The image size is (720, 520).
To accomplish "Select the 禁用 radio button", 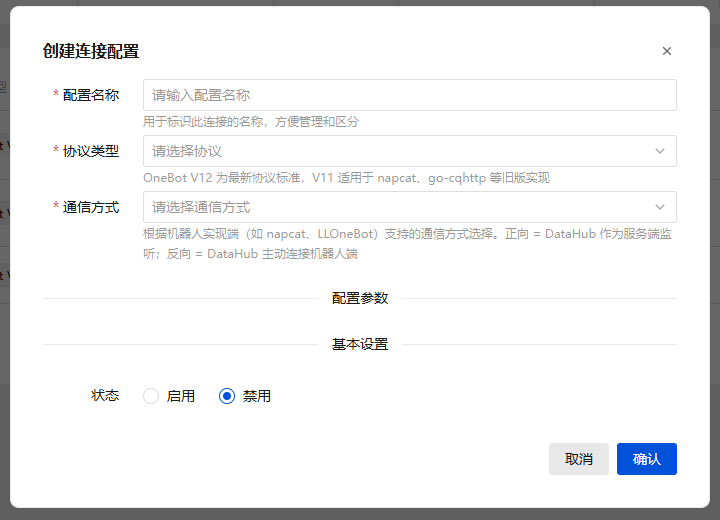I will pyautogui.click(x=227, y=396).
